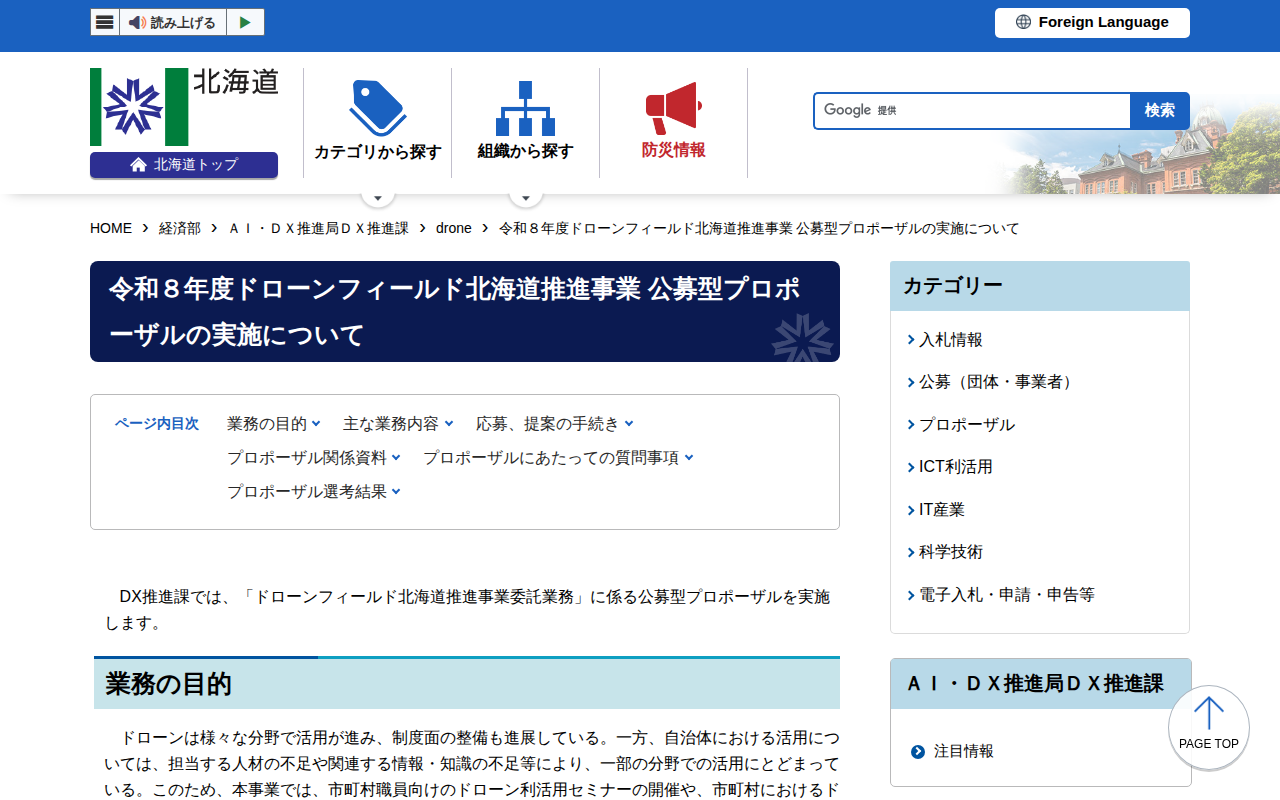Image resolution: width=1280 pixels, height=800 pixels.
Task: Open 電子入札・申請・申告等 category link
Action: (1006, 595)
